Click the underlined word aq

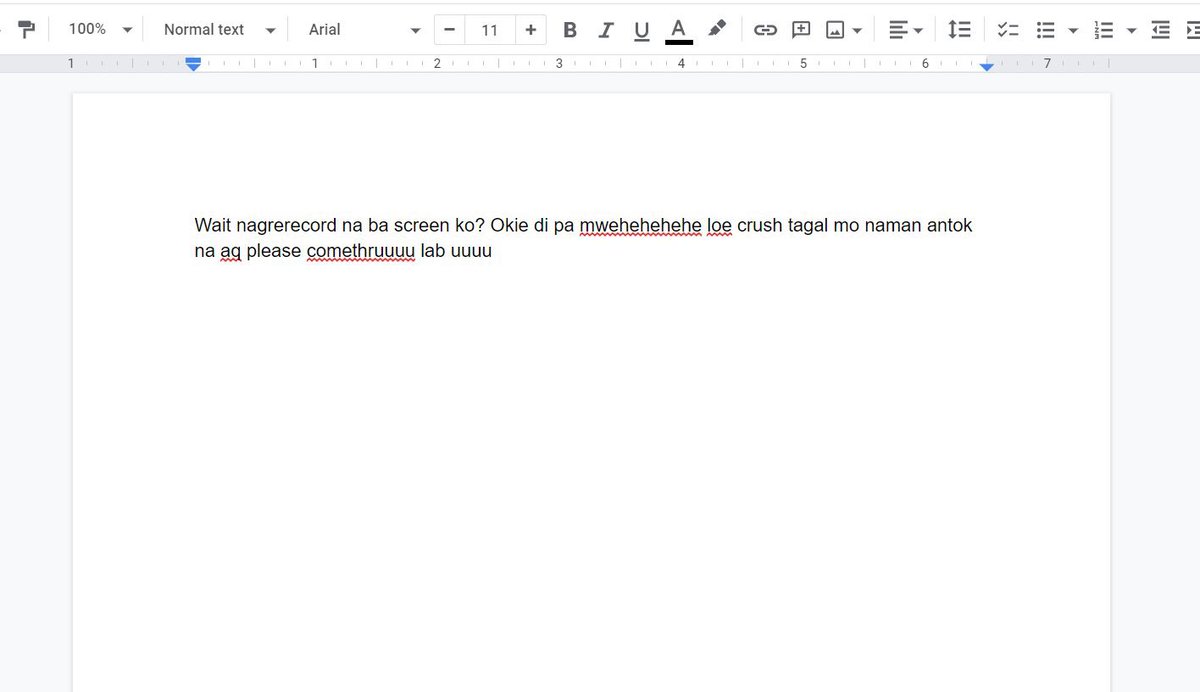click(231, 251)
